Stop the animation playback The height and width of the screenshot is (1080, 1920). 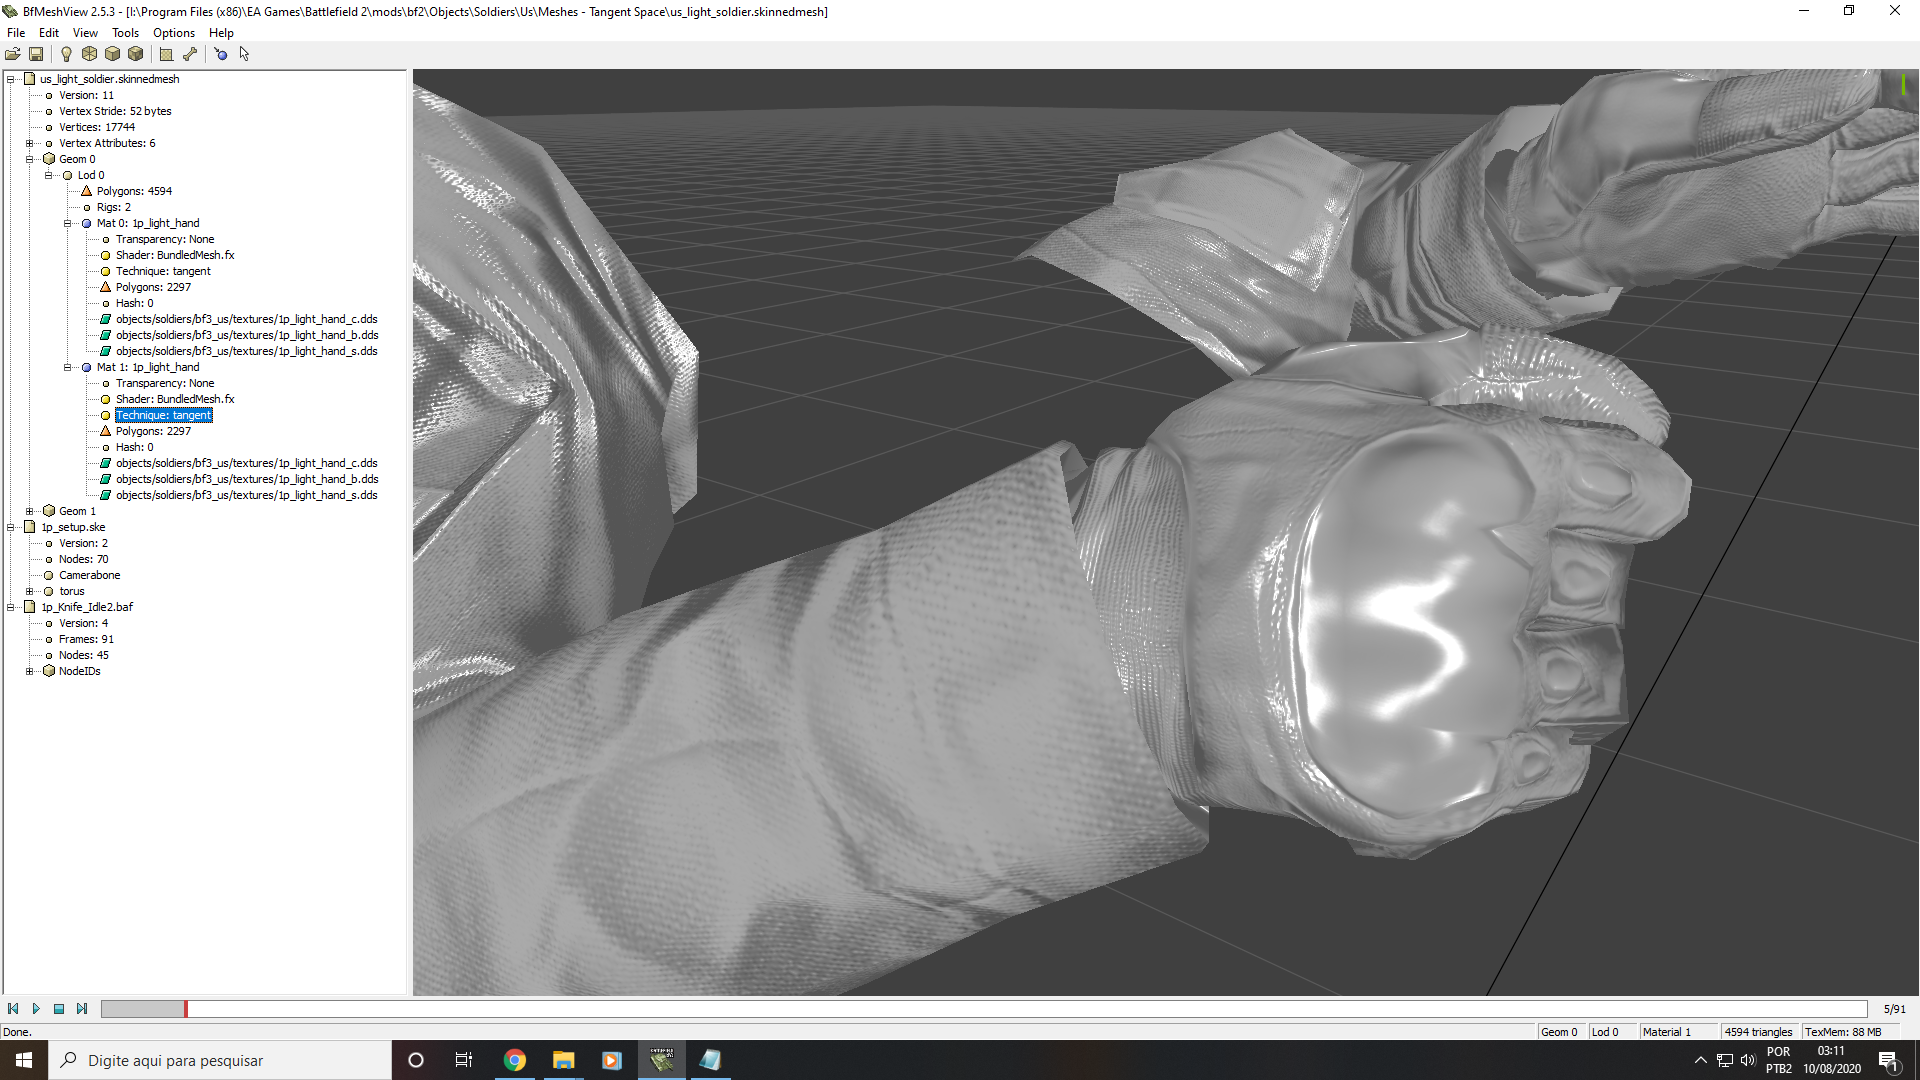click(59, 1009)
